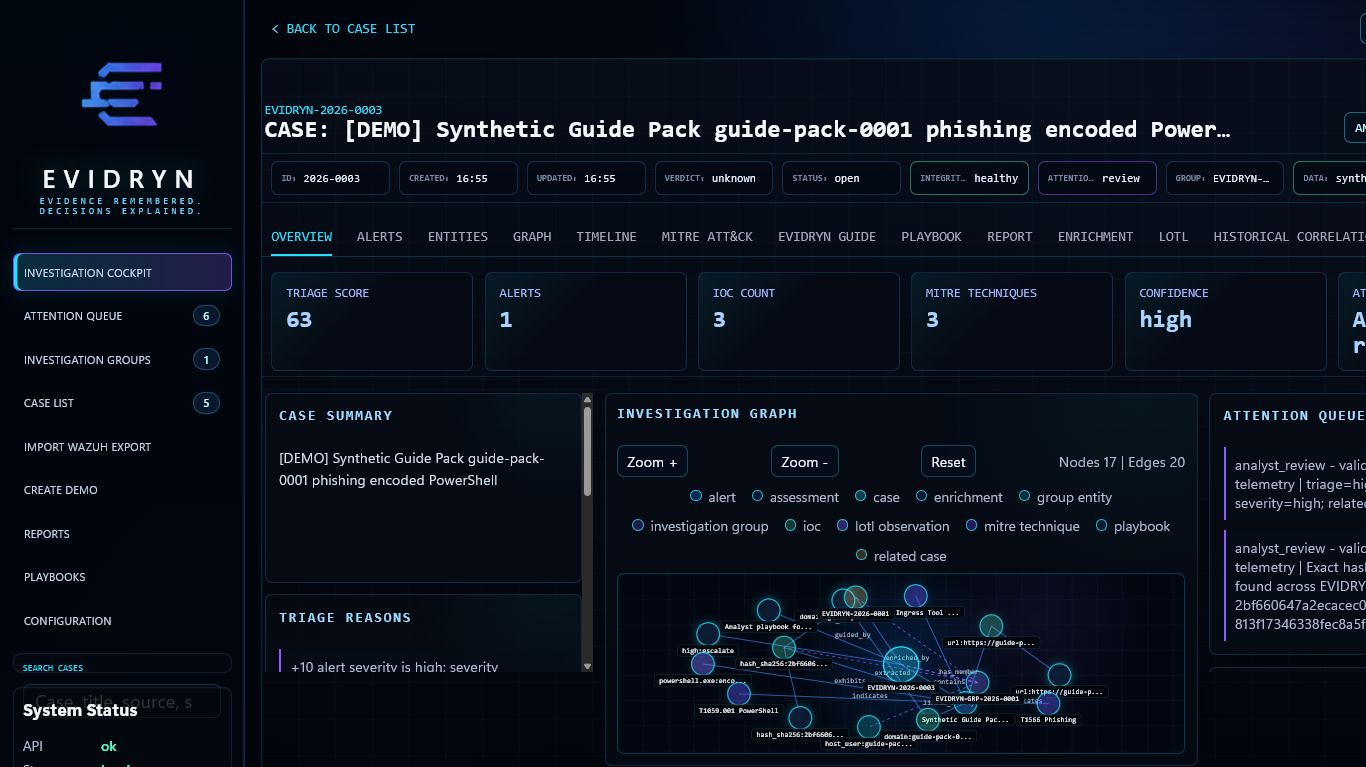This screenshot has height=767, width=1366.
Task: Go back to case list
Action: click(x=343, y=29)
